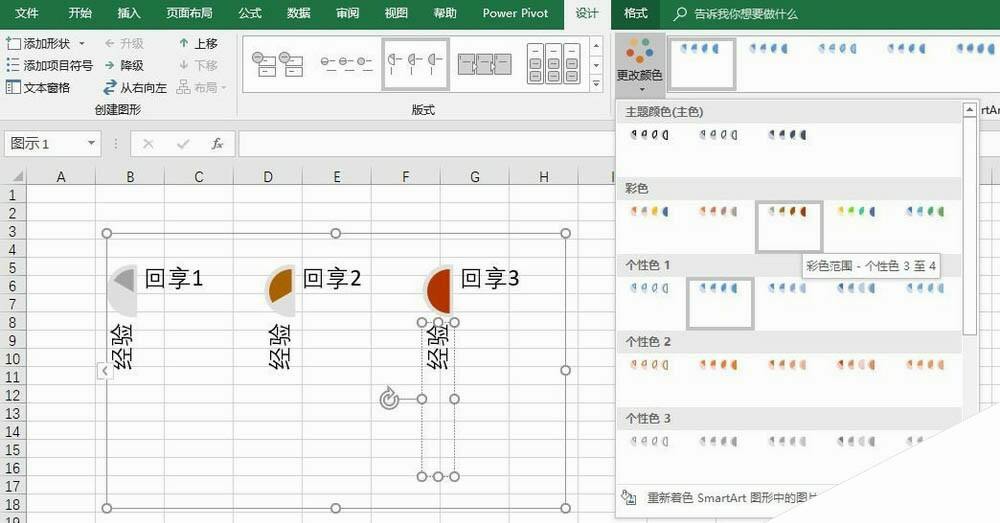Click the 降级 demote arrow

pyautogui.click(x=110, y=65)
